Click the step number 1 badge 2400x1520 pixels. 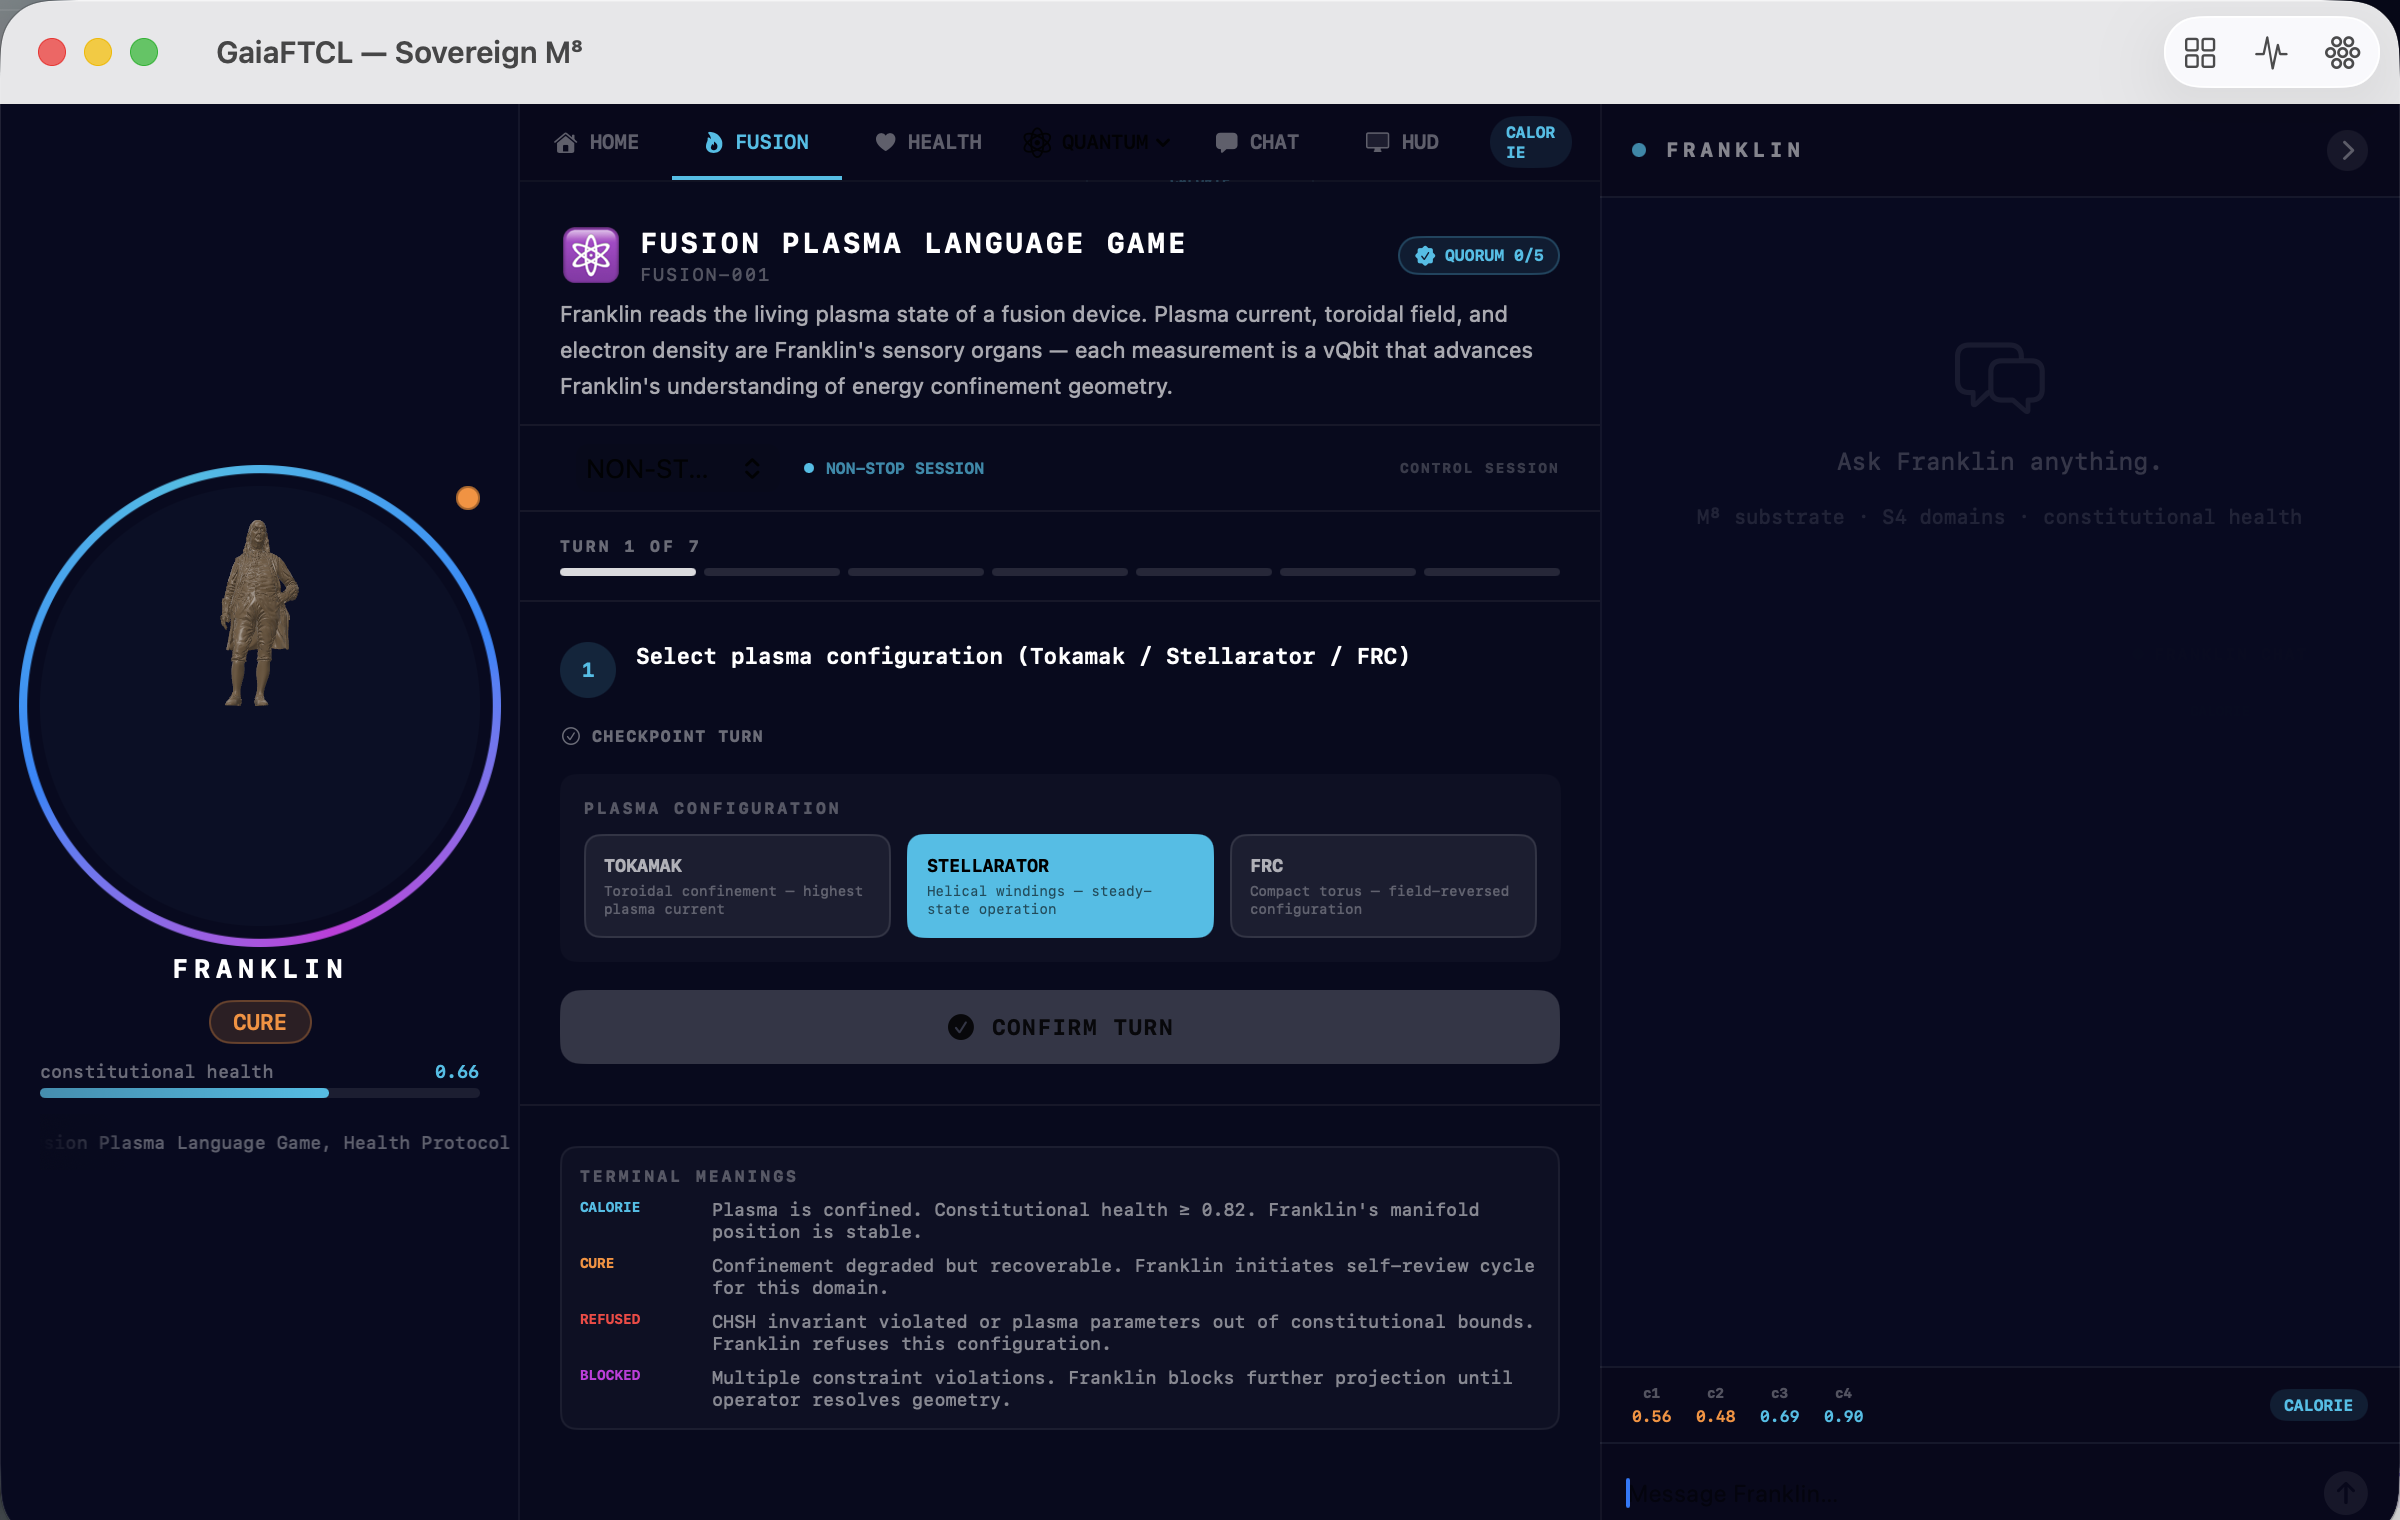click(588, 670)
